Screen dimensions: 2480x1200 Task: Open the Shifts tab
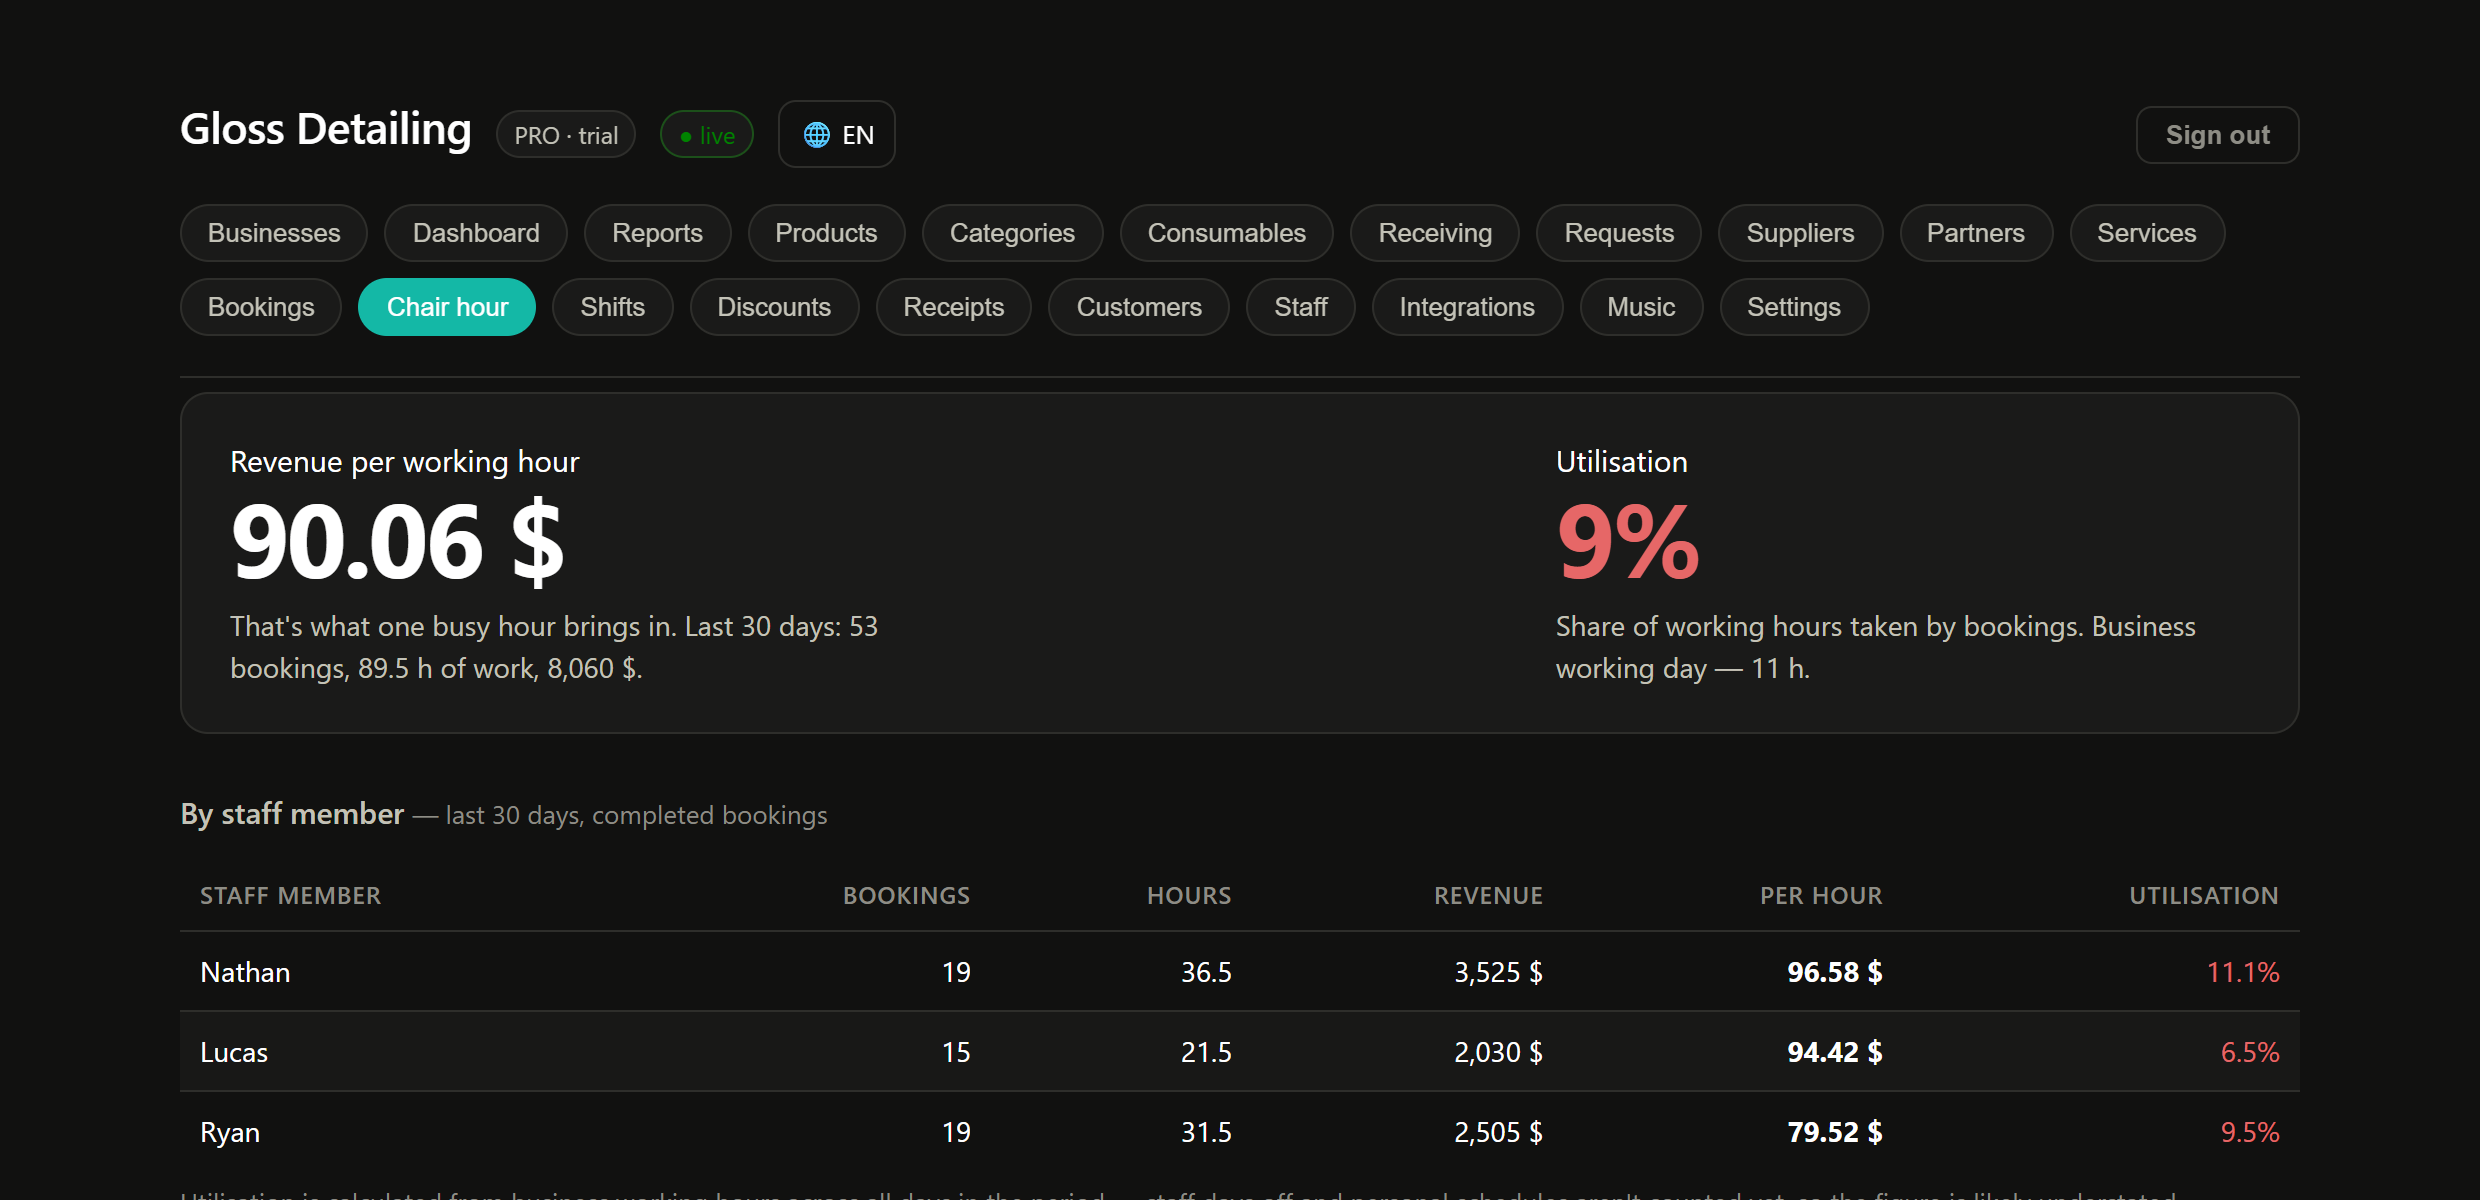tap(612, 307)
